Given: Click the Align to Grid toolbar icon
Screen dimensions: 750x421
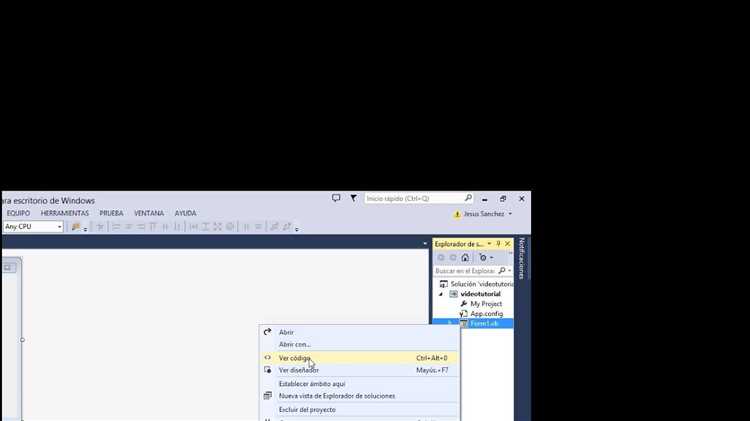Looking at the screenshot, I should tap(100, 227).
